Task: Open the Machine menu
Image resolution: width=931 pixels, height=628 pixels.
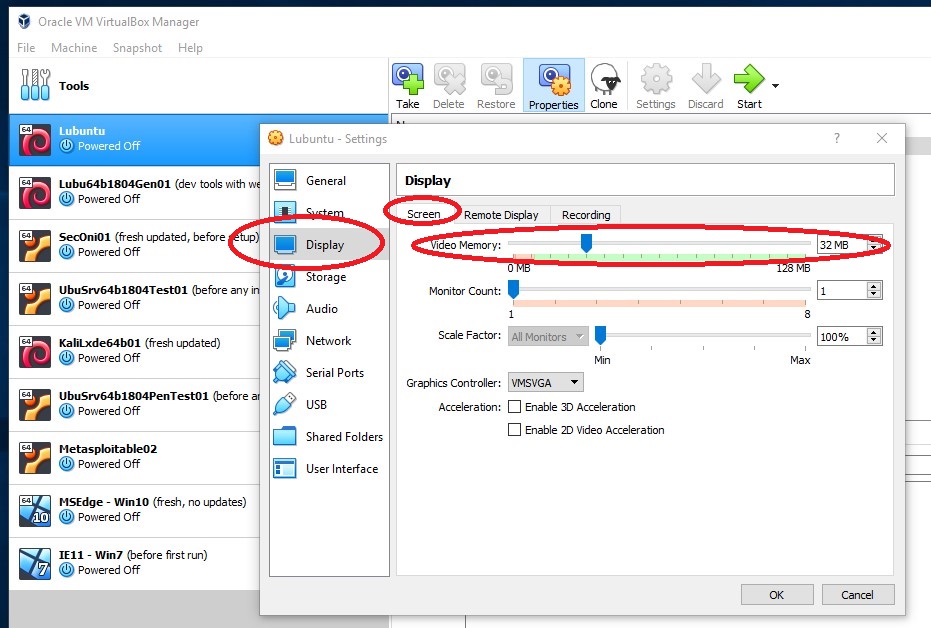Action: point(73,47)
